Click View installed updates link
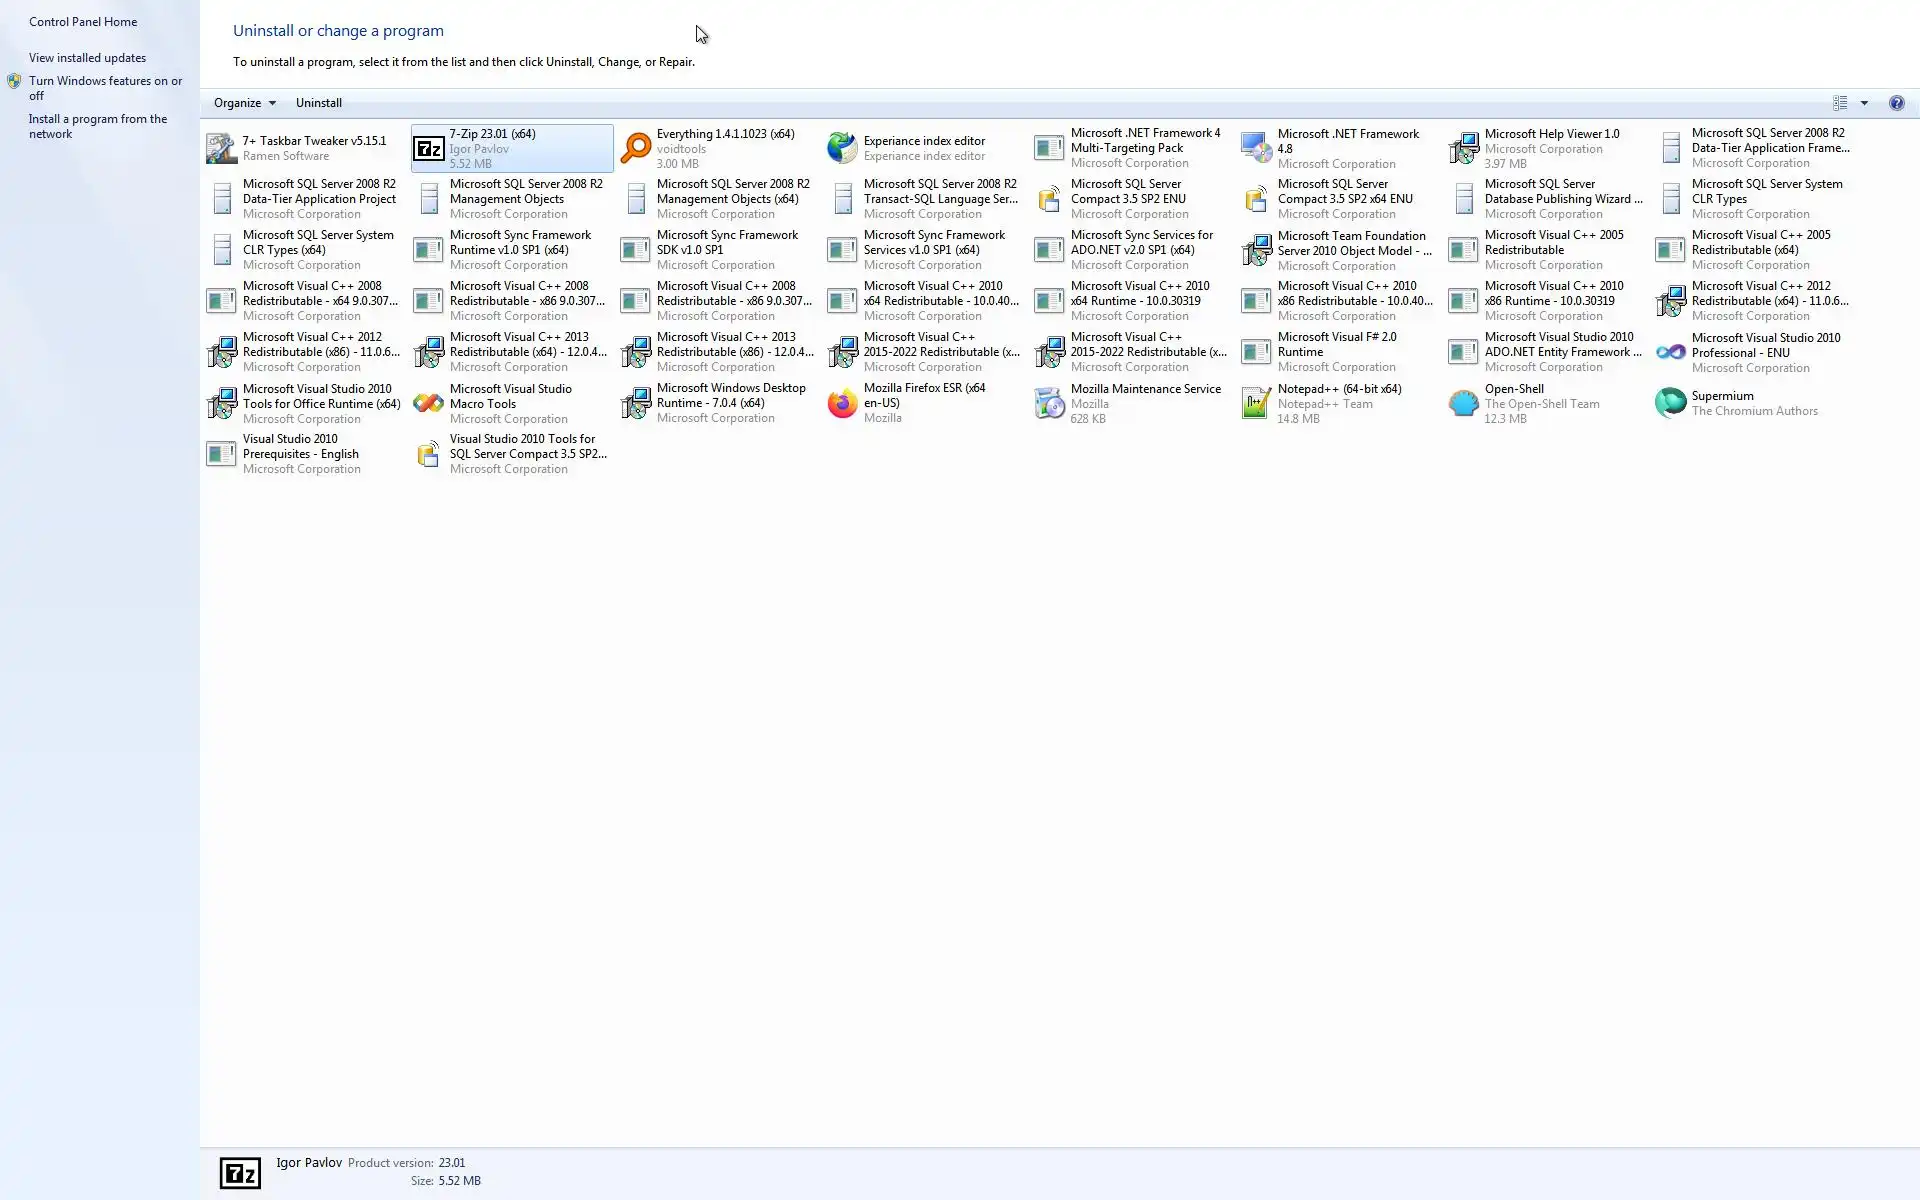The width and height of the screenshot is (1920, 1200). (x=87, y=58)
